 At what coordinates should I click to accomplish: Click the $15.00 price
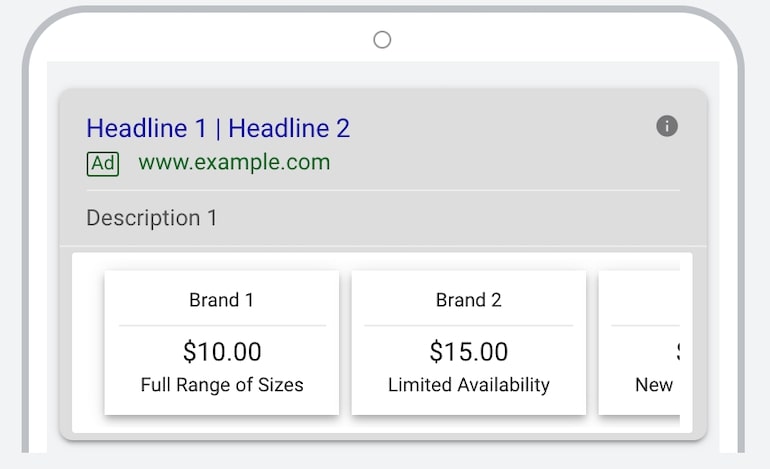(468, 352)
